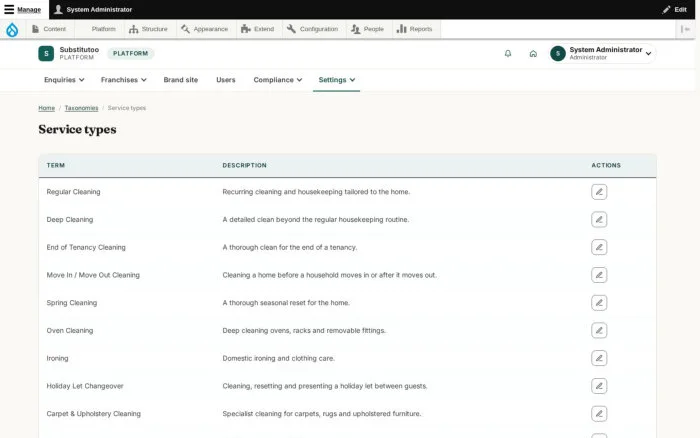The image size is (700, 438).
Task: Click the Drupal drop logo icon
Action: (x=12, y=29)
